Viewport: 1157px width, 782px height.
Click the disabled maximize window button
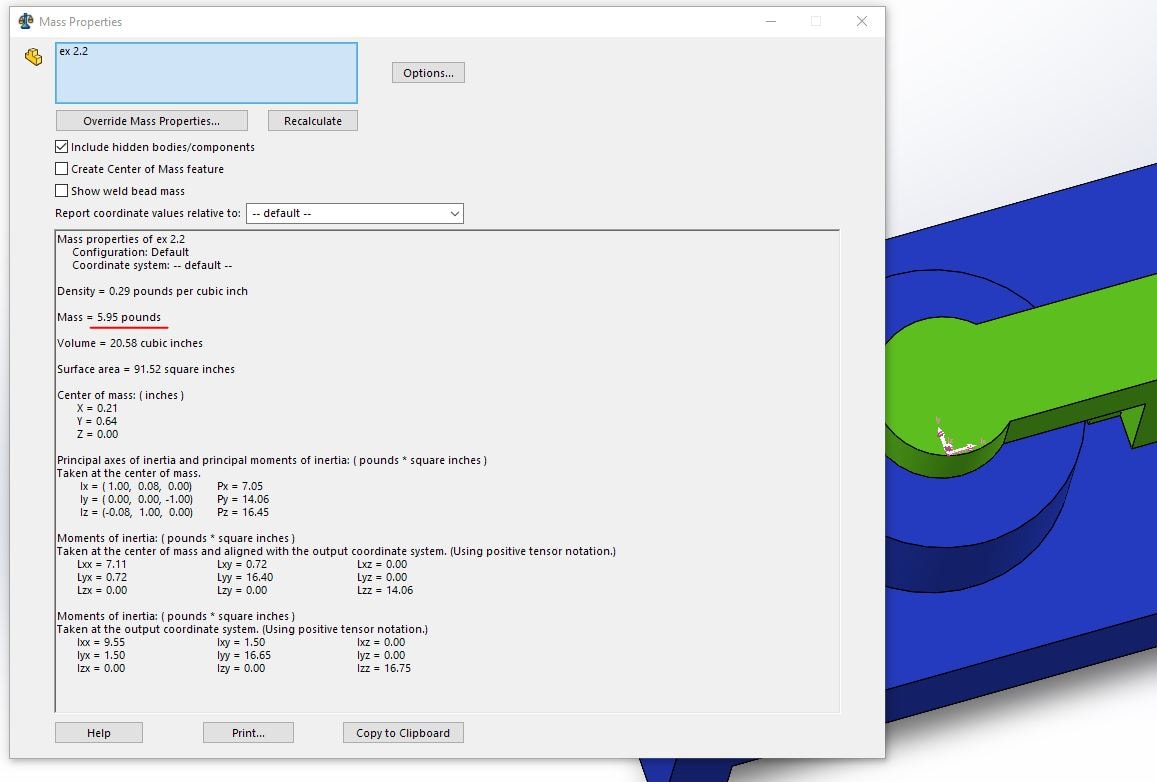coord(816,21)
